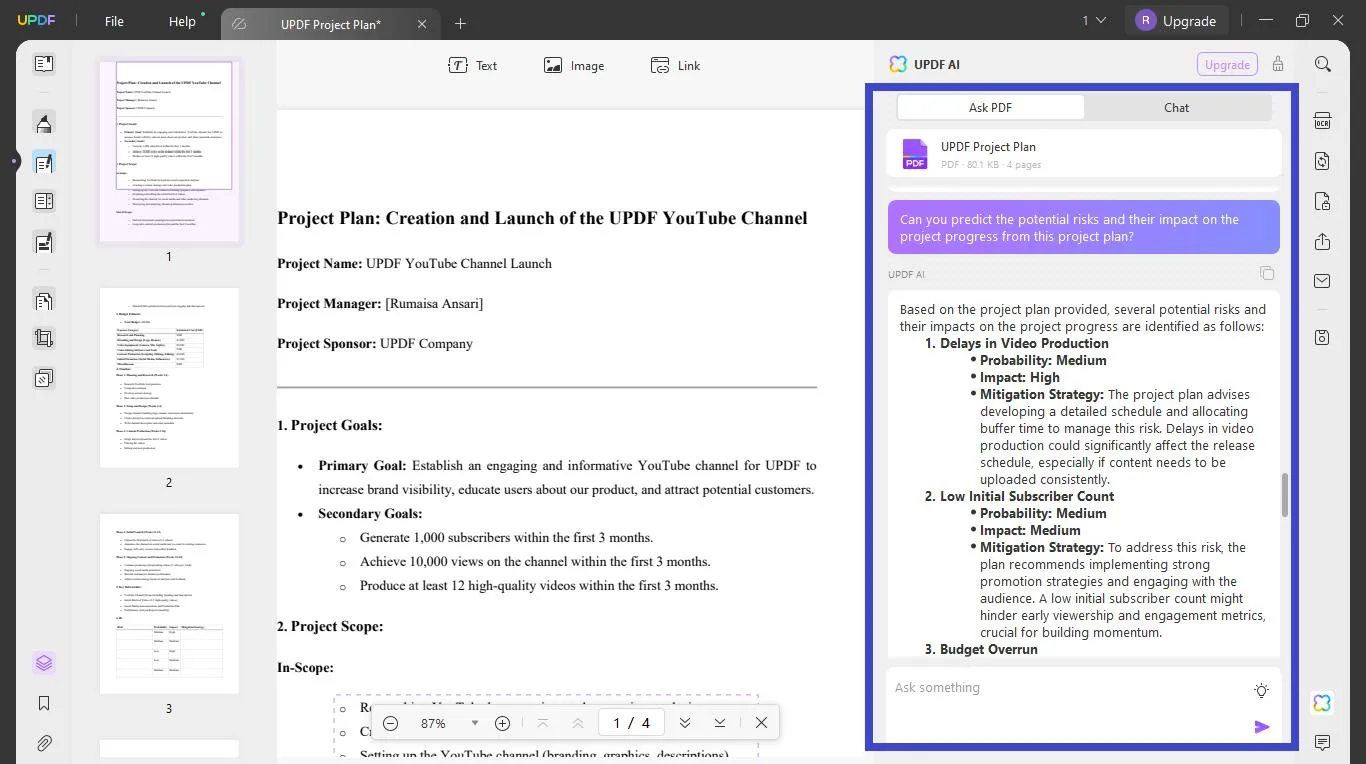Open the search magnifier icon

click(1322, 65)
